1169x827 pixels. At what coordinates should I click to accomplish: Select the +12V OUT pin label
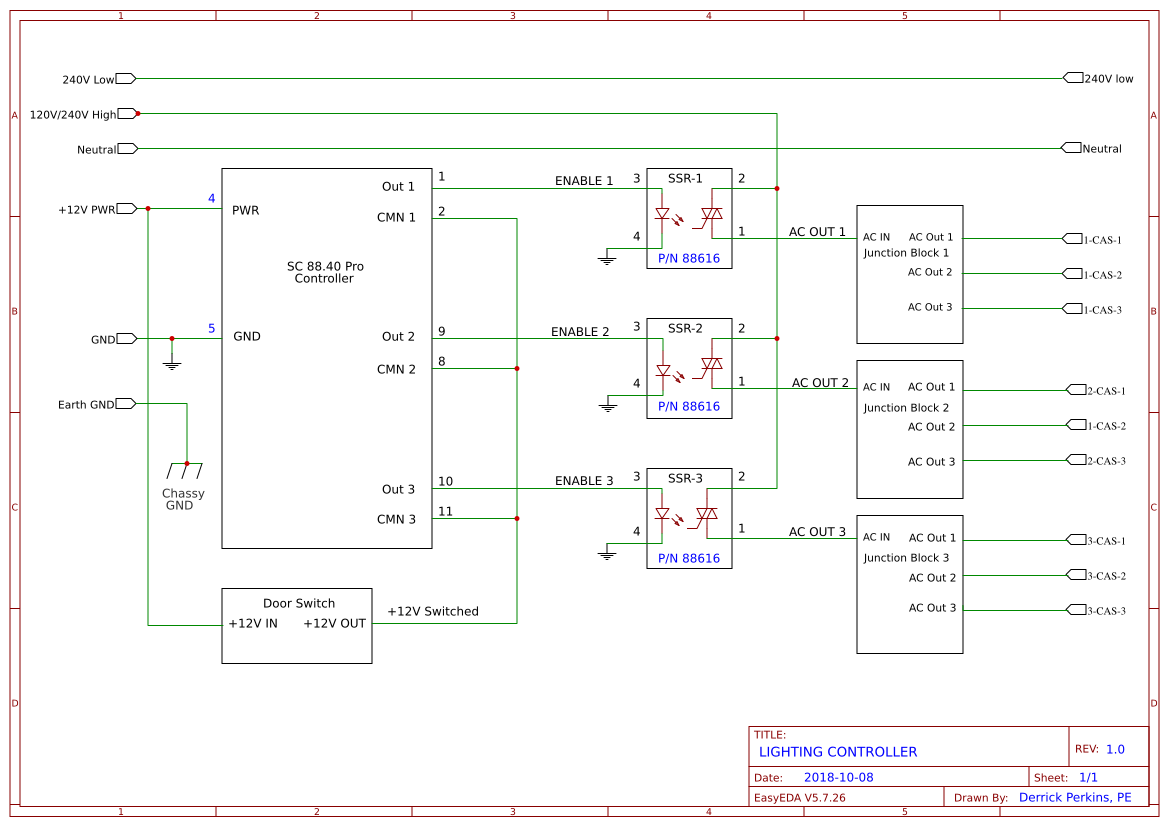click(x=334, y=624)
